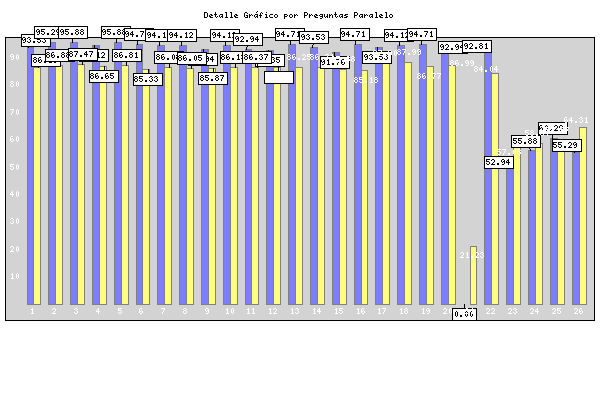Click the 86.77 value text
This screenshot has width=600, height=400.
[429, 76]
